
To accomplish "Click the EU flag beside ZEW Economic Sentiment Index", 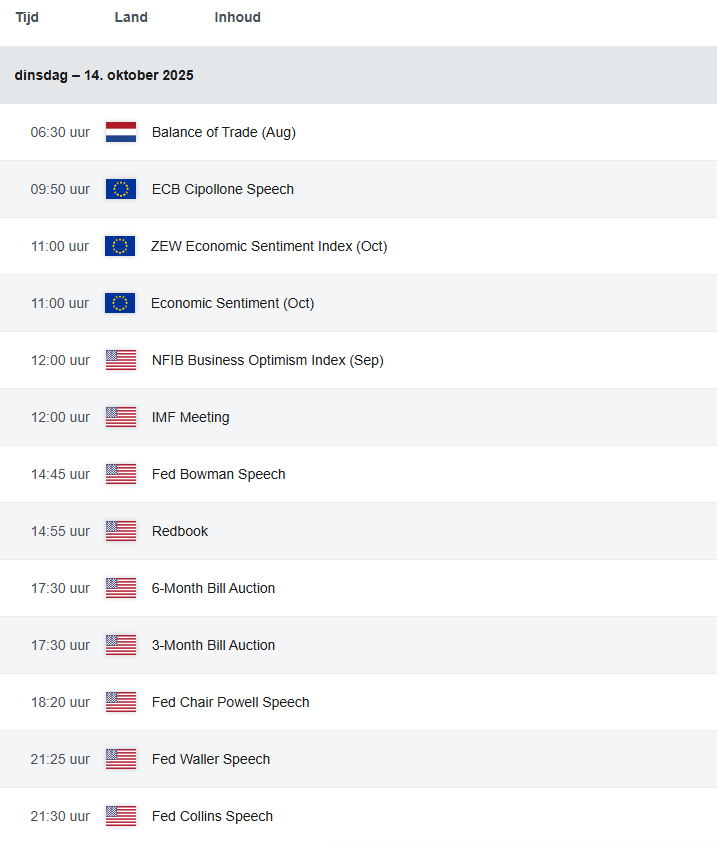I will [120, 246].
